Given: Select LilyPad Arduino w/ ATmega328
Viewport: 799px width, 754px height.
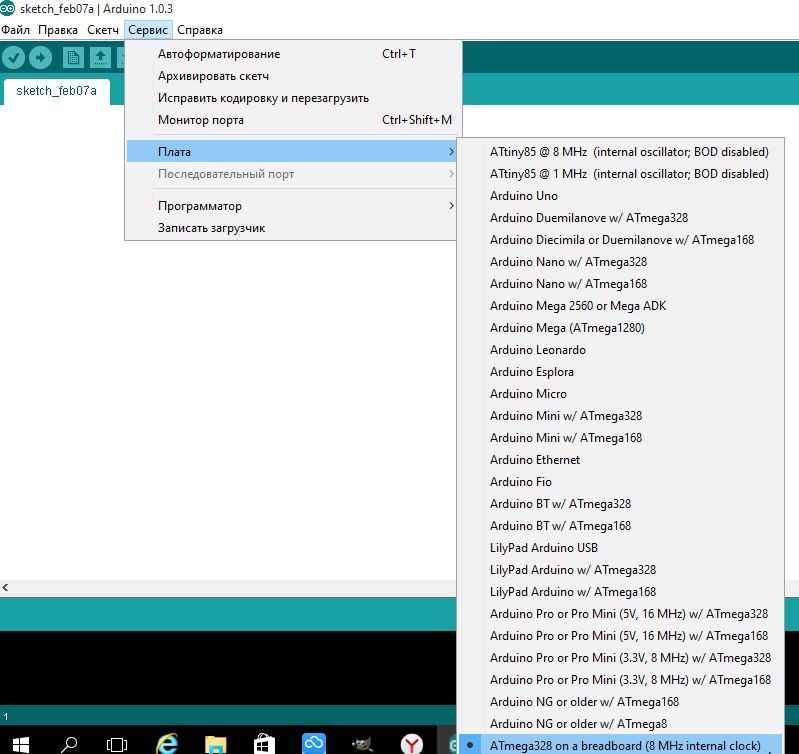Looking at the screenshot, I should [620, 570].
